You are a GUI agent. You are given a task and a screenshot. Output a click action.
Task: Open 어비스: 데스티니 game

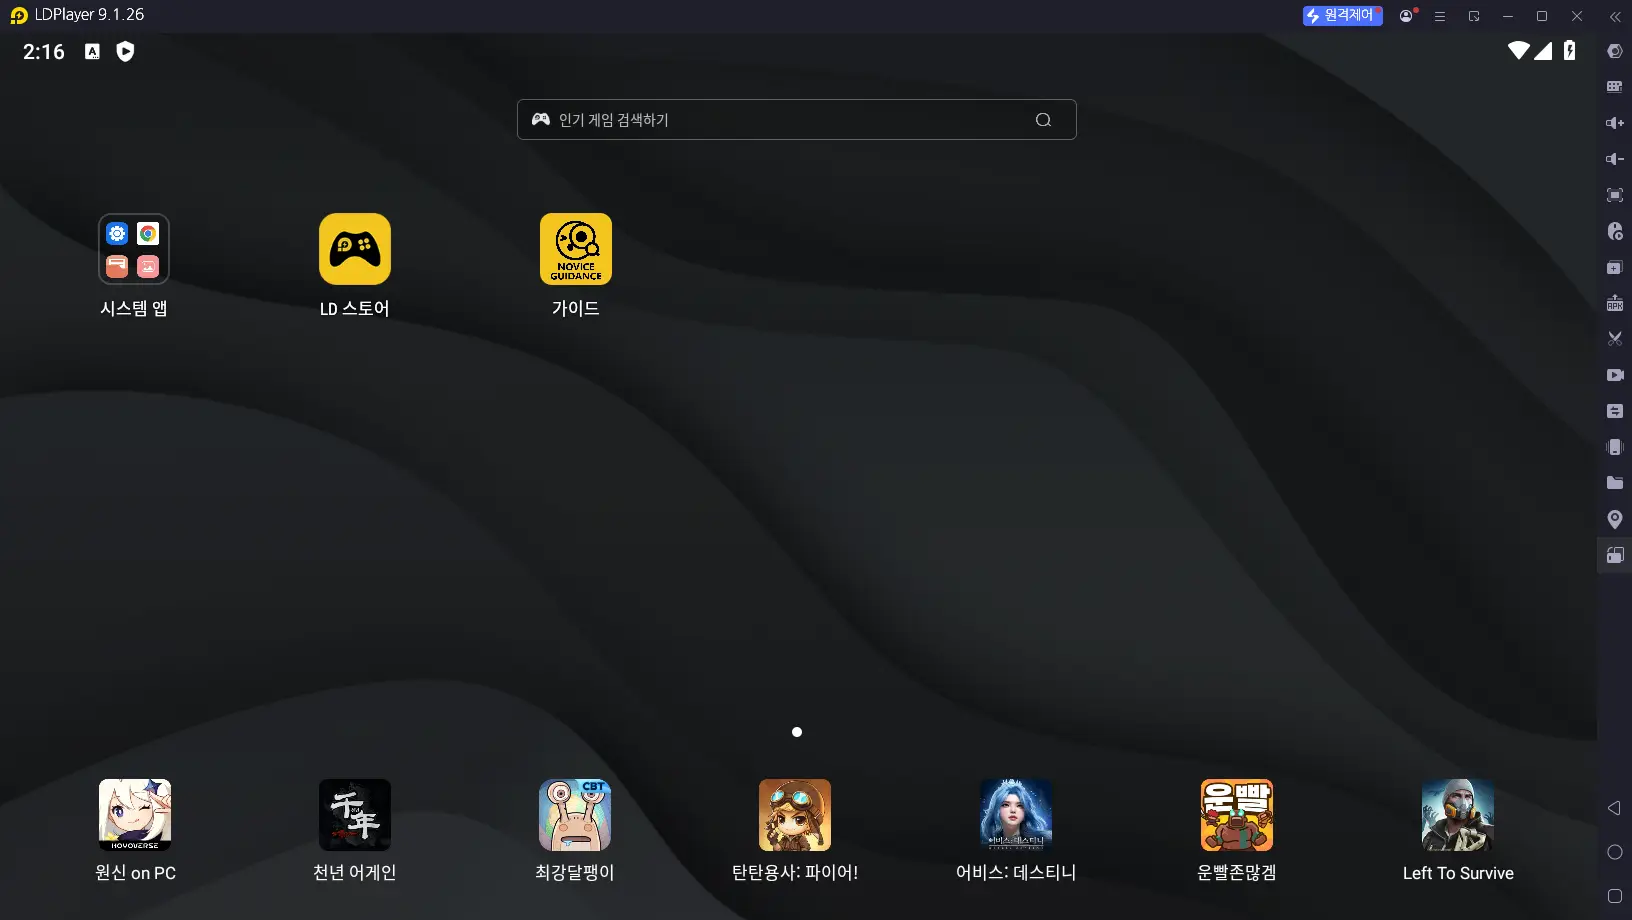click(1016, 815)
